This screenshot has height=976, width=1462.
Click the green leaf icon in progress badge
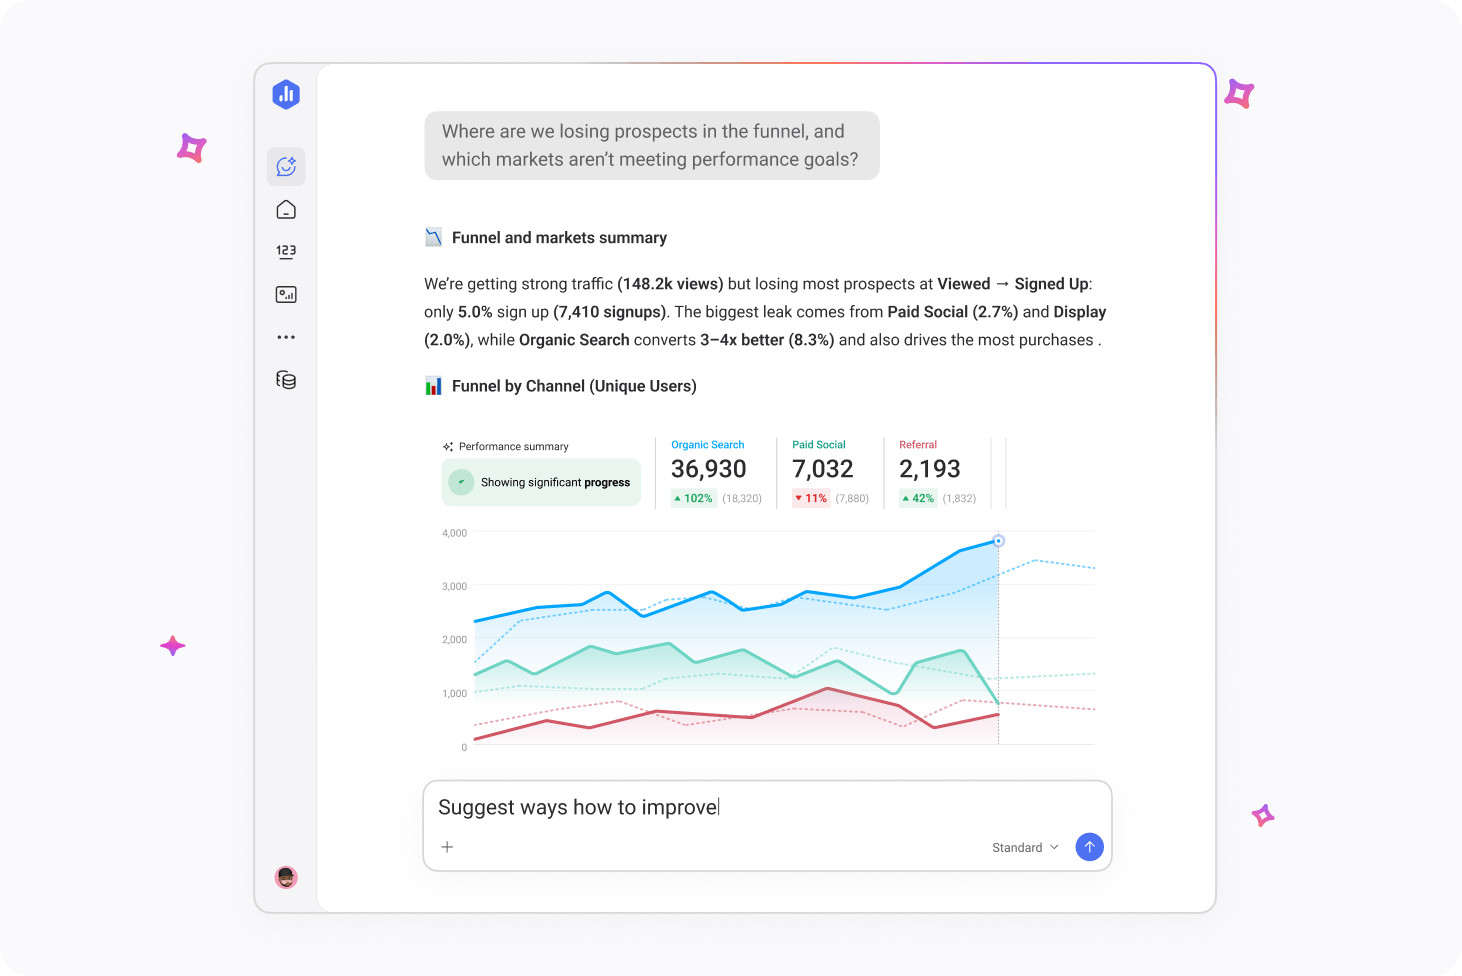point(461,482)
